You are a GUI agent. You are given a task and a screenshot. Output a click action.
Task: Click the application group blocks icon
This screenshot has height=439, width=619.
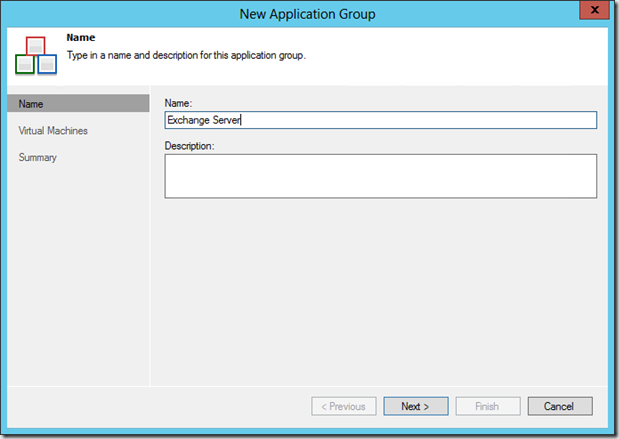36,55
